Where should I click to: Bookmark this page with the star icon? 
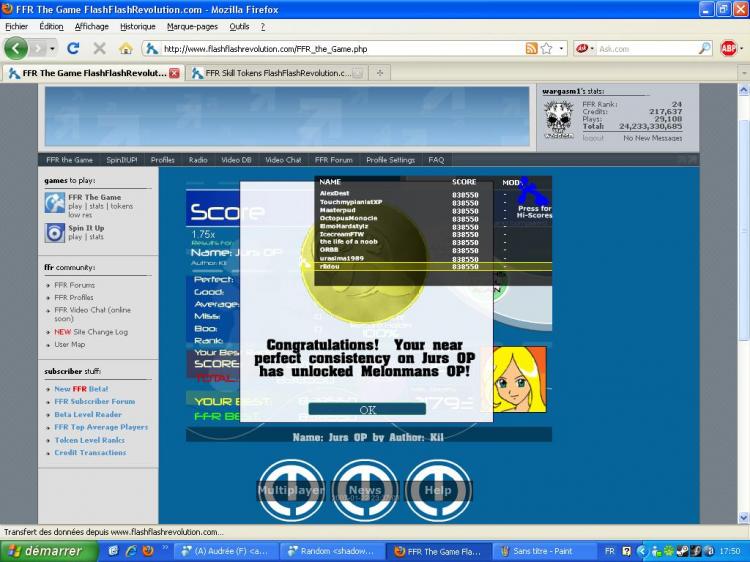point(547,48)
